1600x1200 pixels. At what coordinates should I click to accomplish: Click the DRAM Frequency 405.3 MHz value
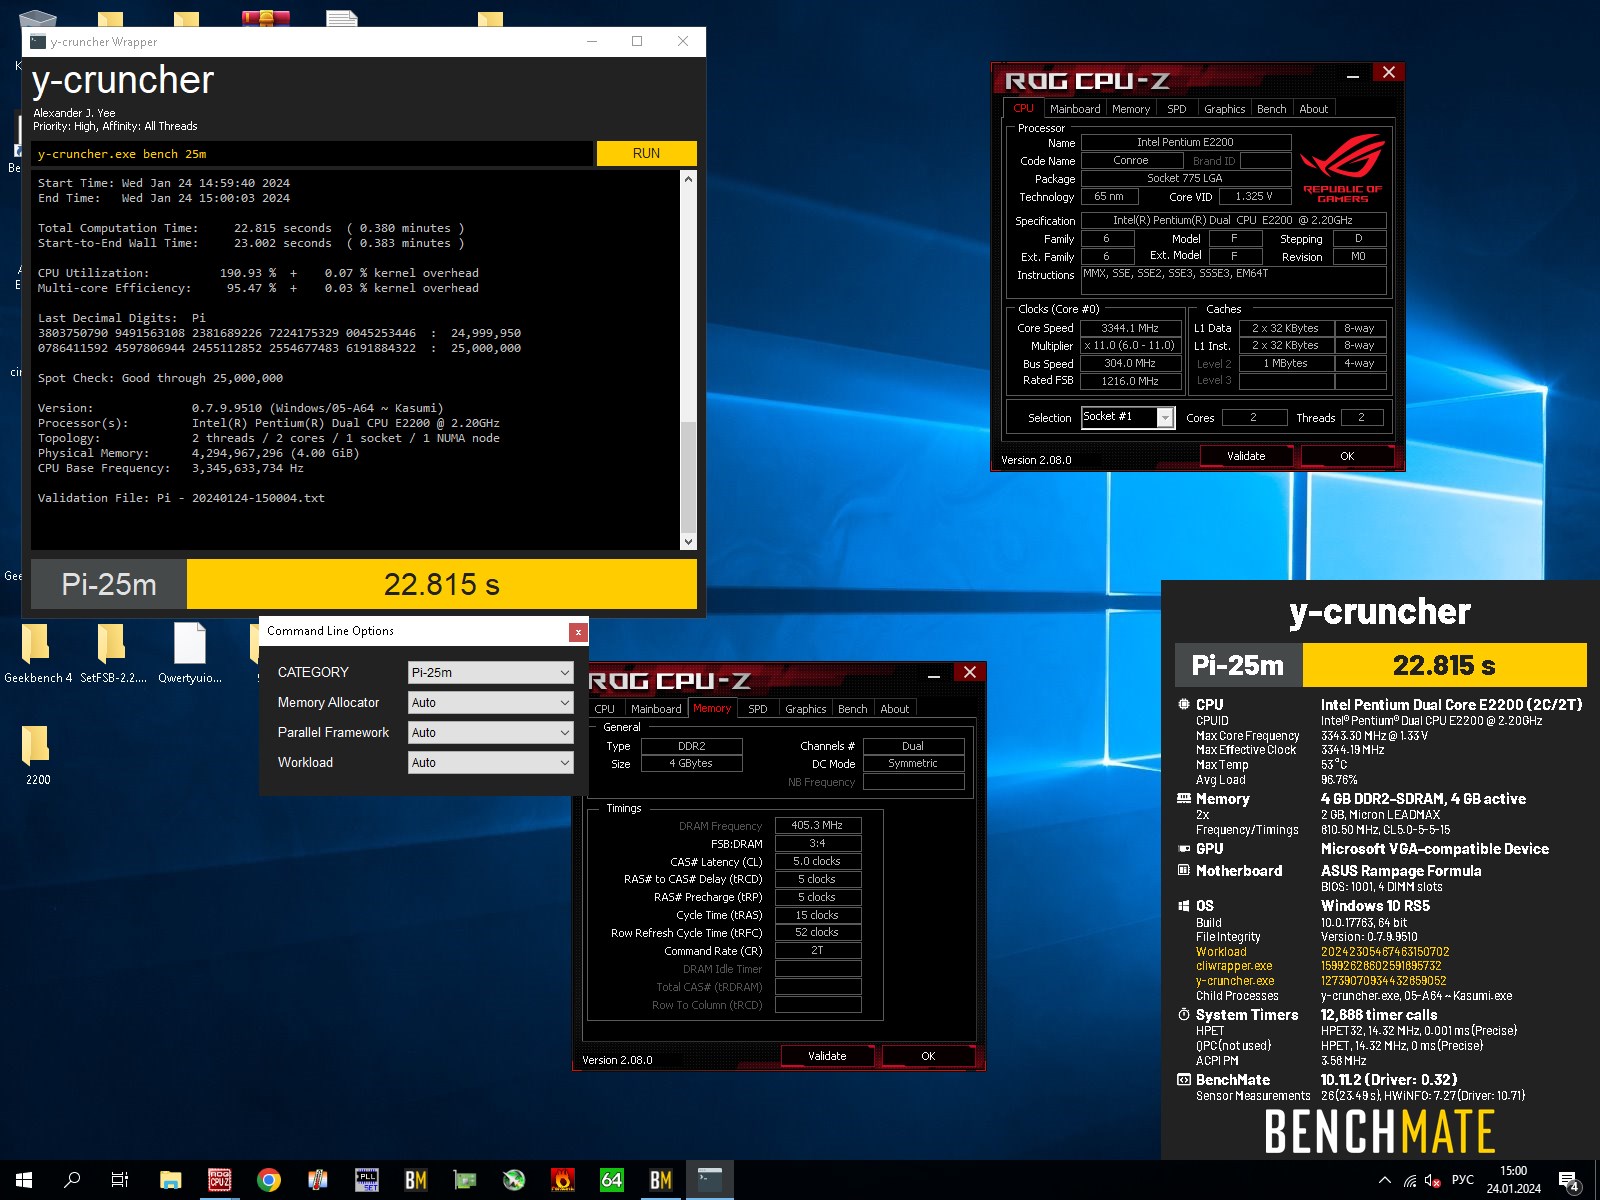(817, 826)
